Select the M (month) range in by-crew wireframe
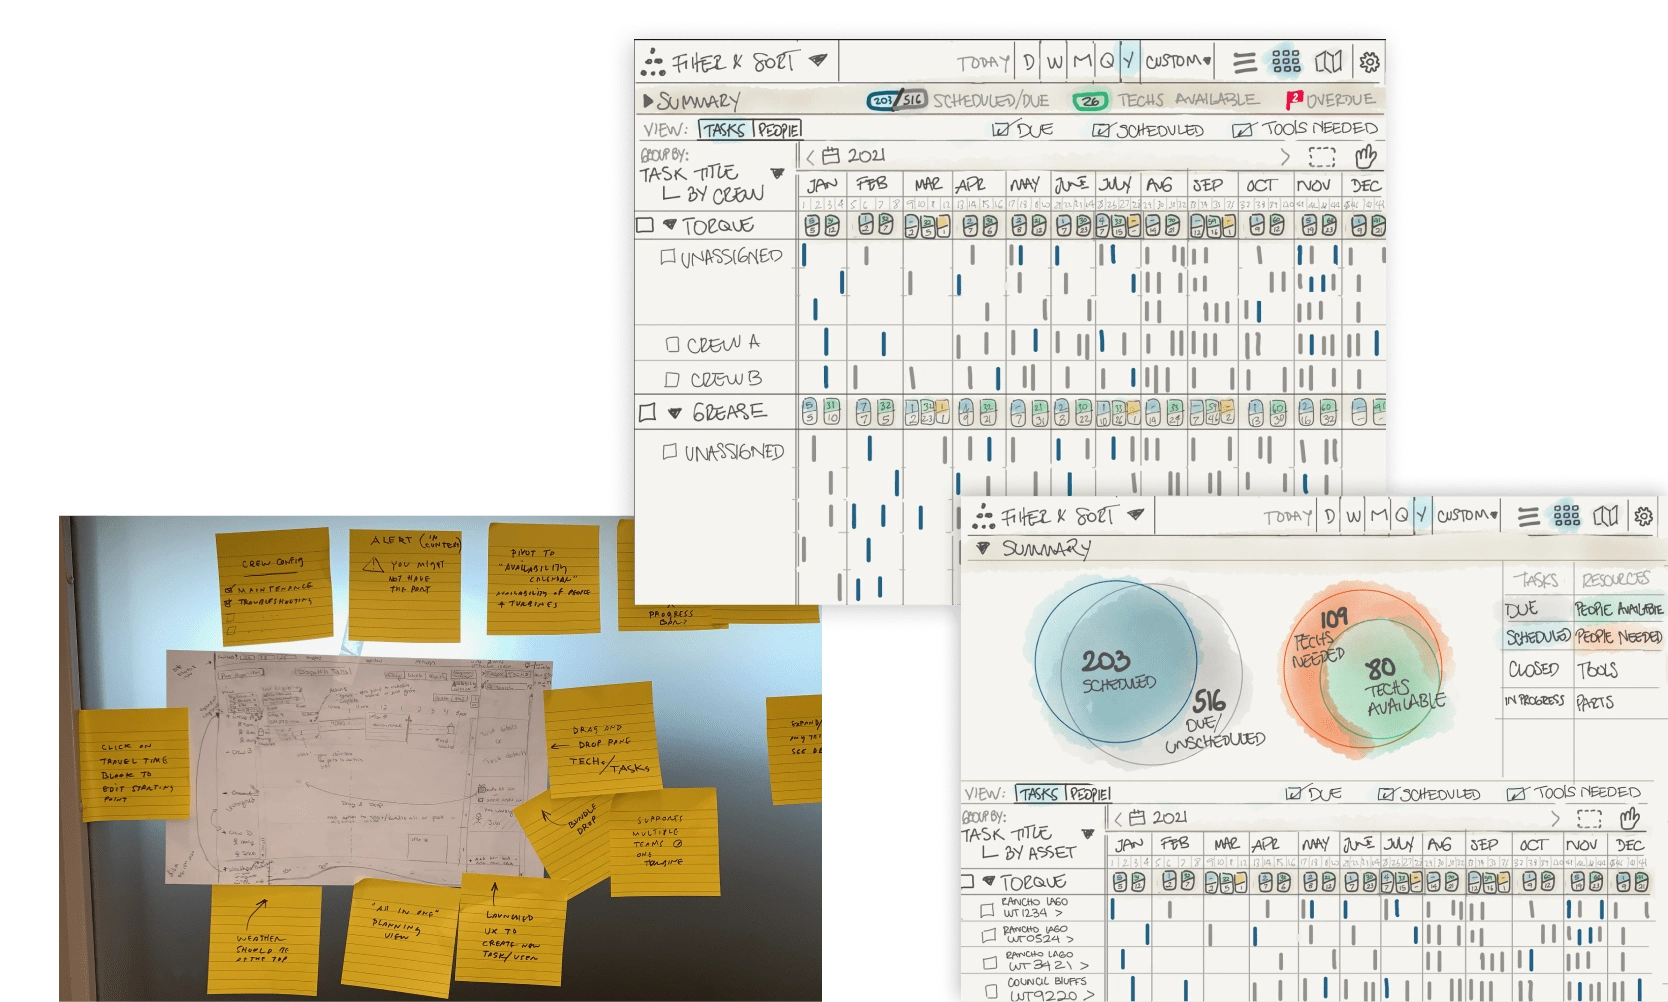 coord(1082,61)
